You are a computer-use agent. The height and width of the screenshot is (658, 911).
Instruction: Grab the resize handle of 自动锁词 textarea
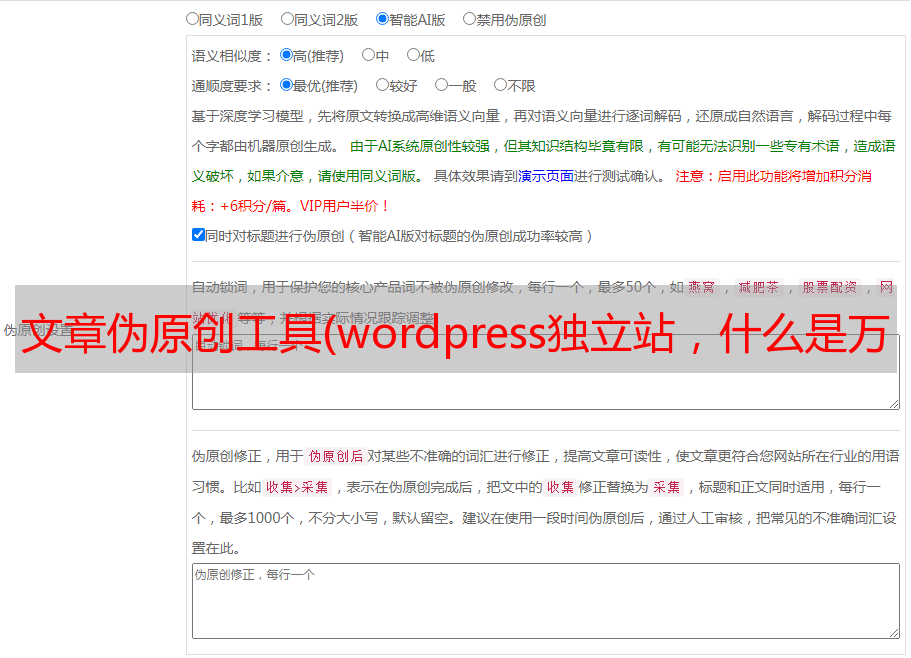[894, 404]
